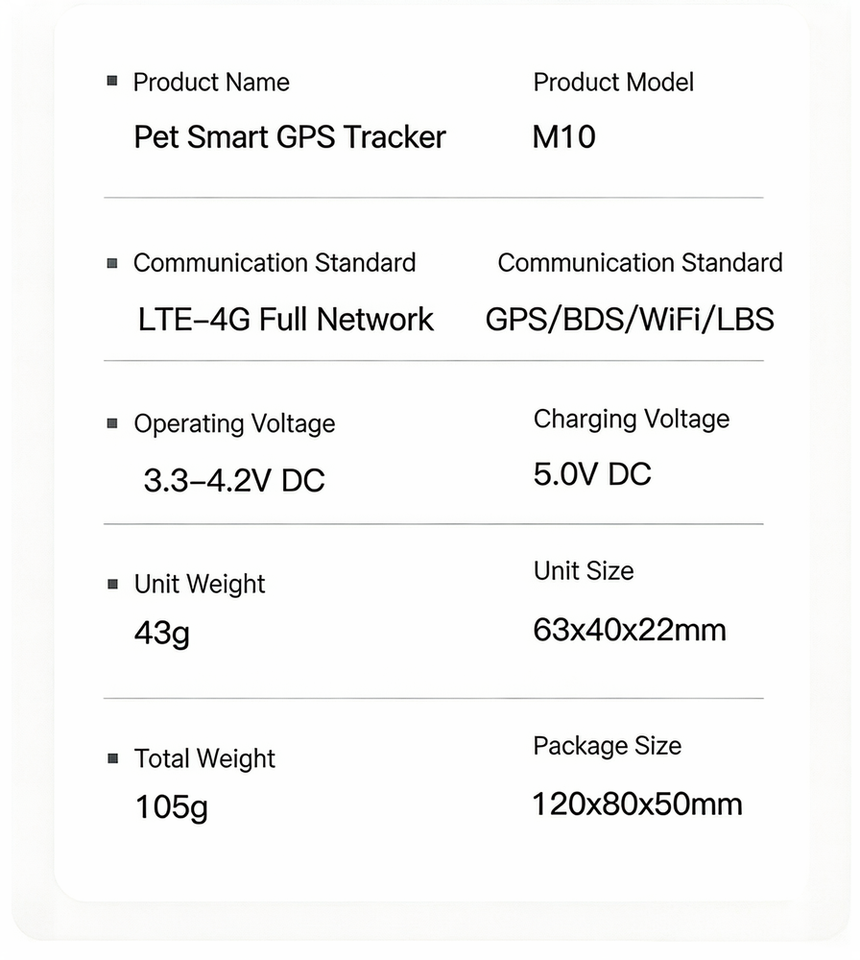Click the Unit Size label
The height and width of the screenshot is (960, 860).
(583, 571)
